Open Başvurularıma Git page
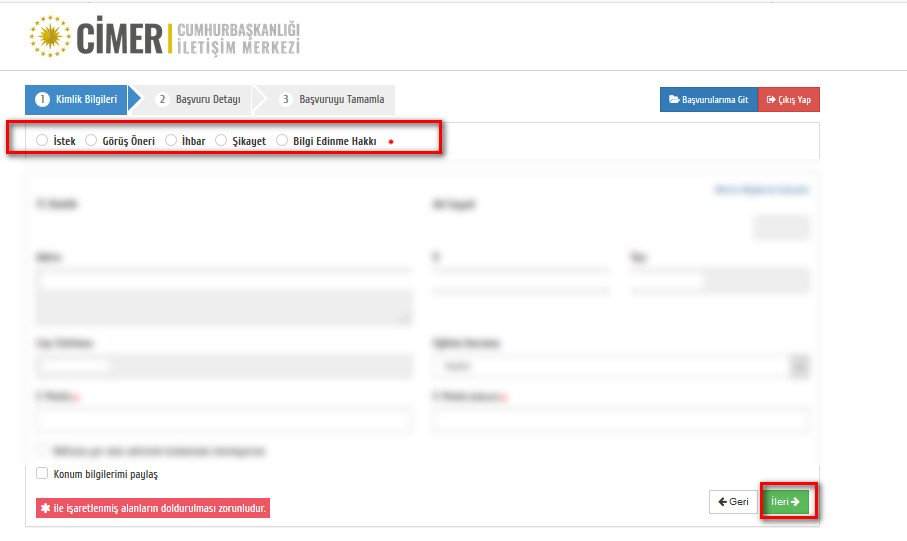Viewport: 907px width, 541px height. coord(708,100)
